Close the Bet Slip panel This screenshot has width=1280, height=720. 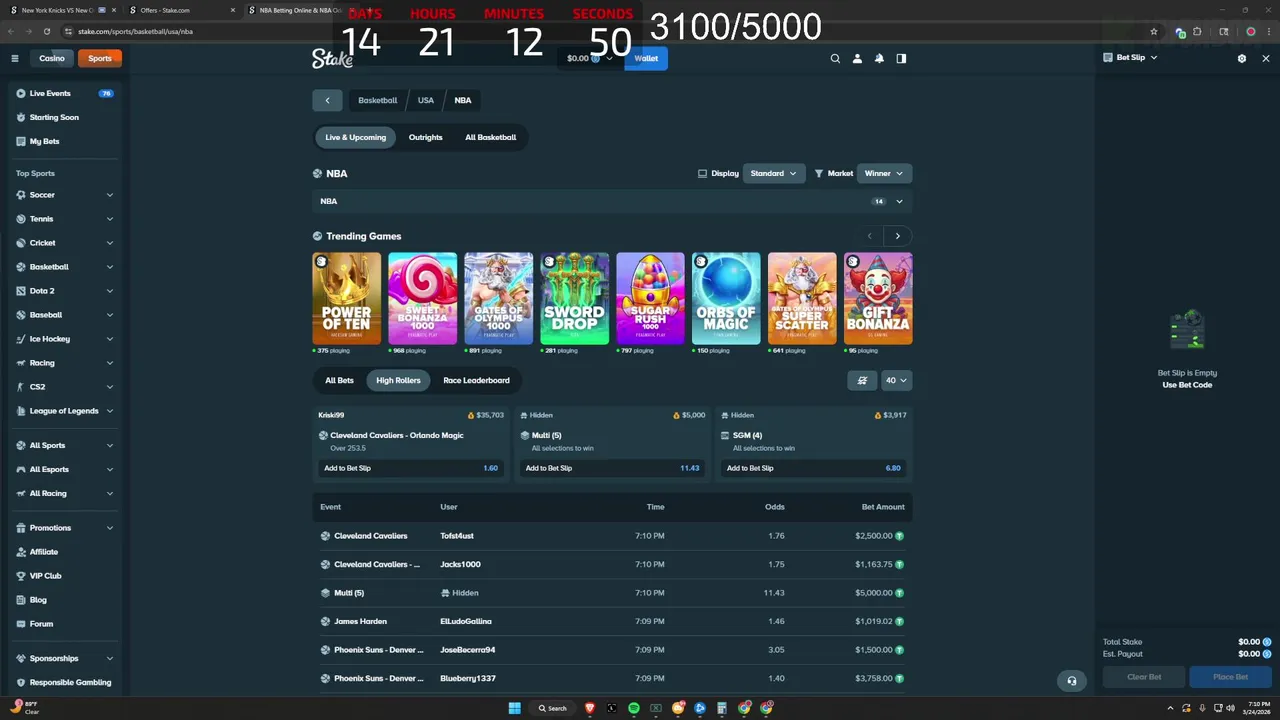(1266, 58)
